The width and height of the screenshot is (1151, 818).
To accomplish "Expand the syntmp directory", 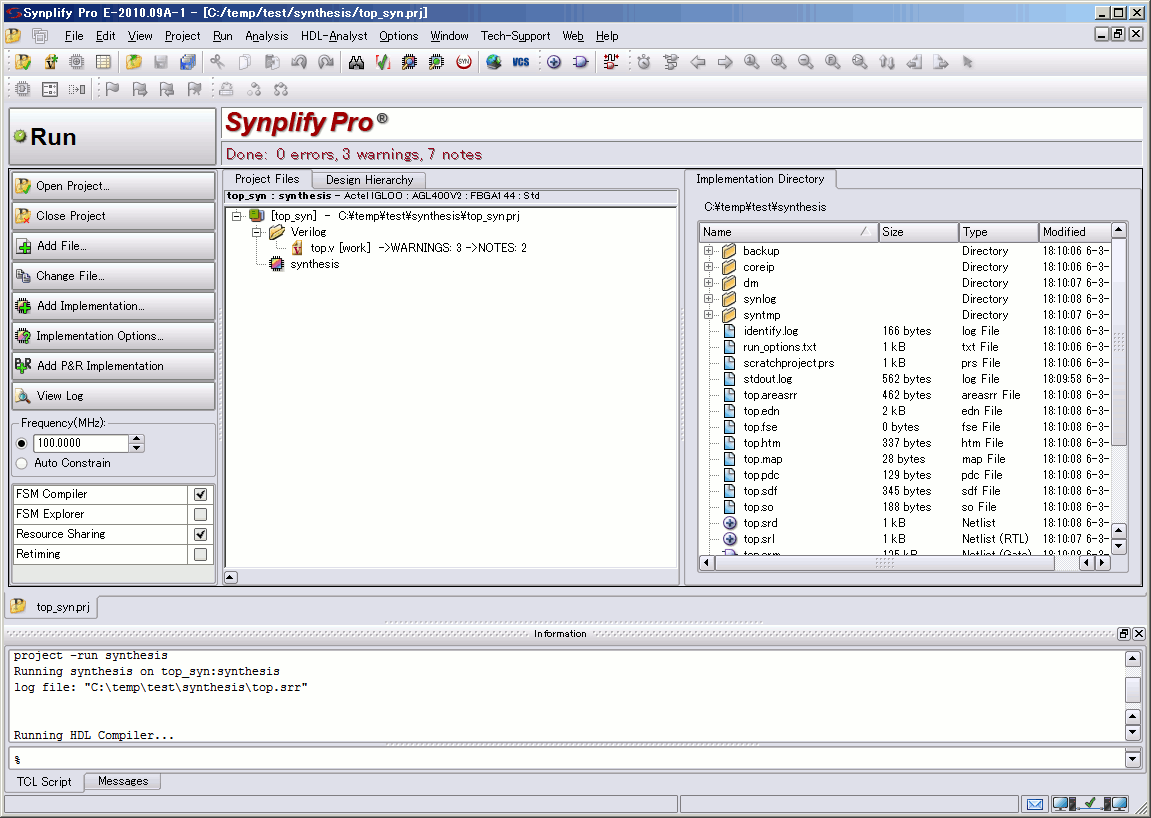I will (708, 315).
